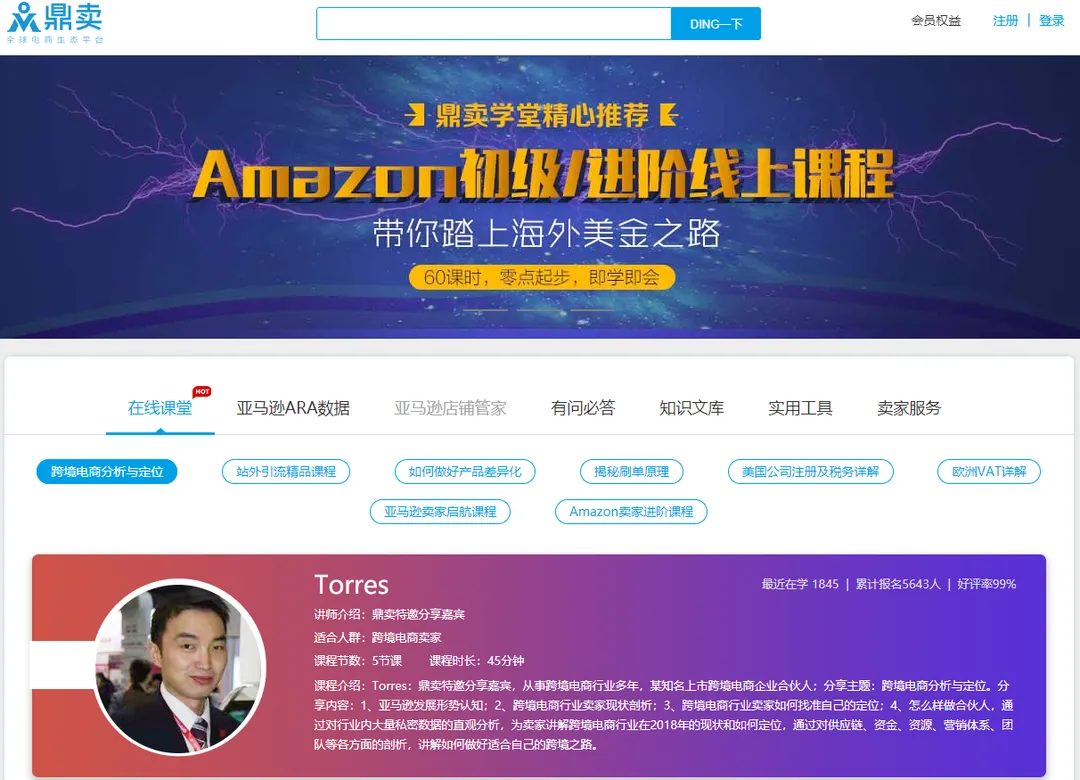
Task: Select 亚马逊卖家启航课程 course pill
Action: 440,511
